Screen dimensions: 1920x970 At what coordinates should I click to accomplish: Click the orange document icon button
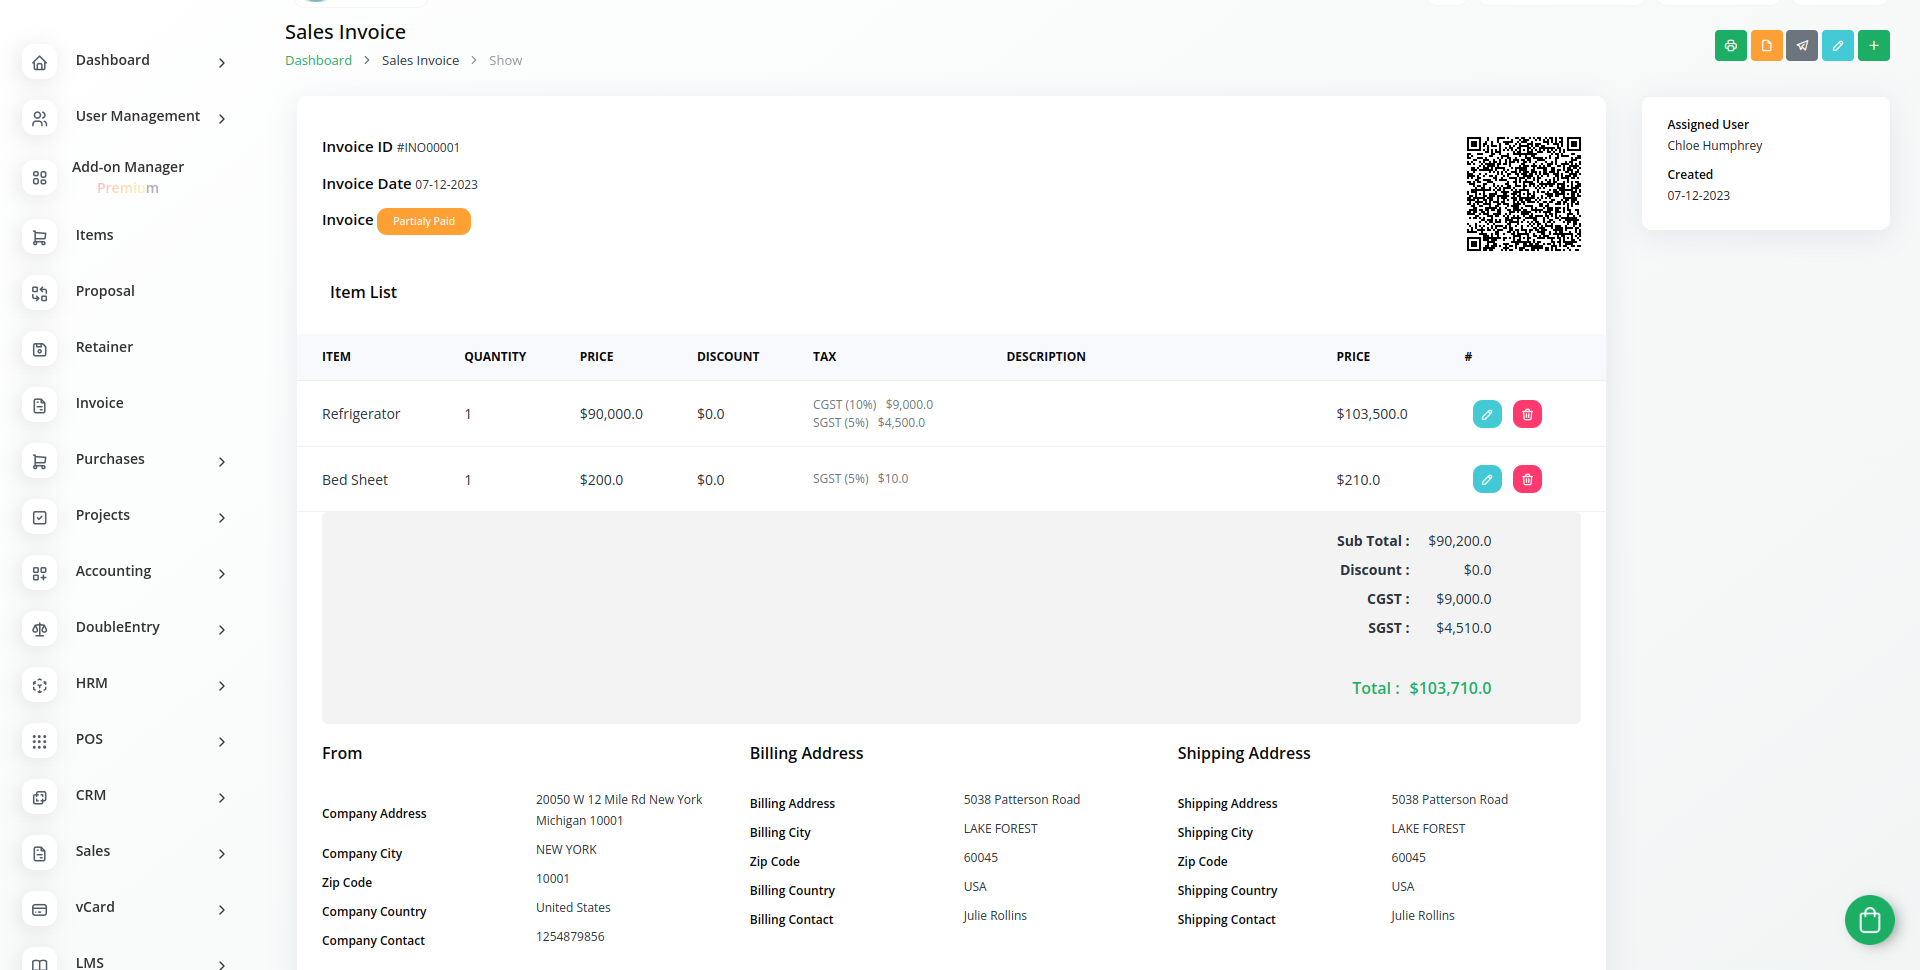1766,46
